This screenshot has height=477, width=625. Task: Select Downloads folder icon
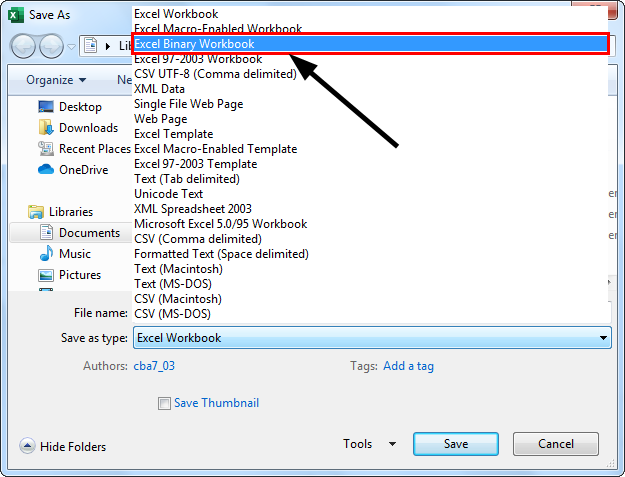(x=46, y=128)
